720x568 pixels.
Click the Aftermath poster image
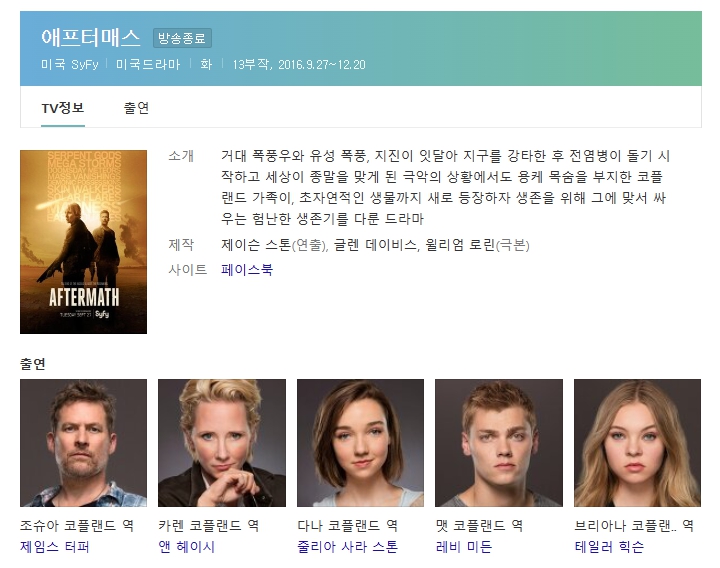coord(84,242)
